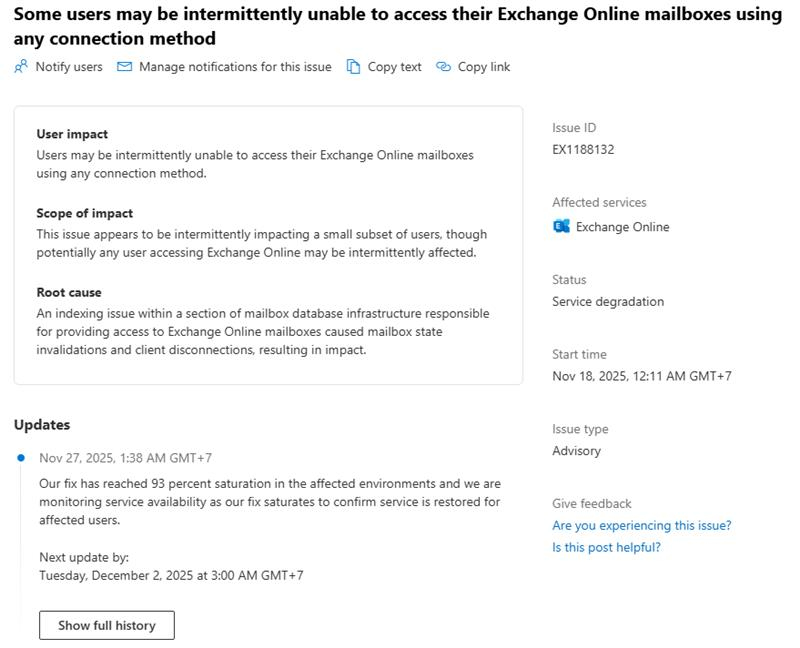Screen dimensions: 800x648
Task: Click the Nov 27, 2025 update timestamp
Action: (125, 458)
